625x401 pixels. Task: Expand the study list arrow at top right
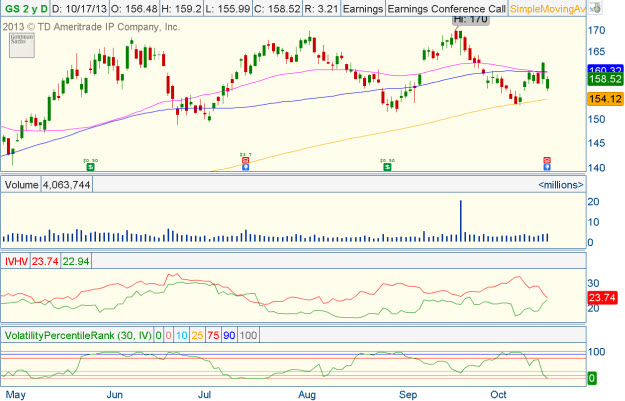tap(596, 8)
